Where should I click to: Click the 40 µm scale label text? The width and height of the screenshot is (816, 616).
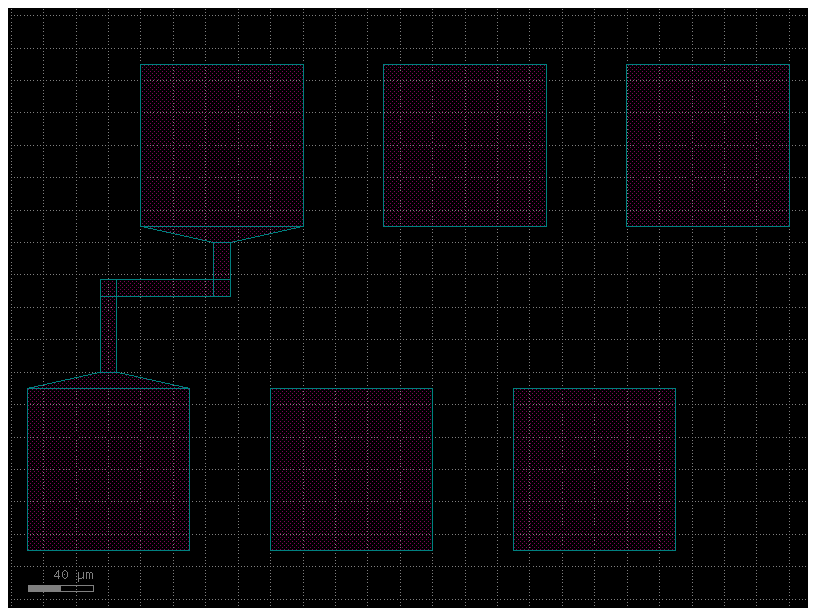tap(72, 575)
